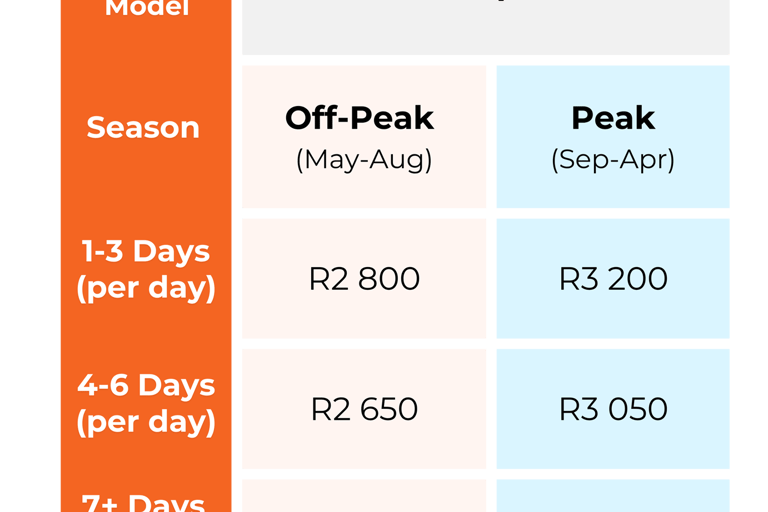Click the (per day) text under 1-3 Days
This screenshot has height=512, width=768.
146,288
